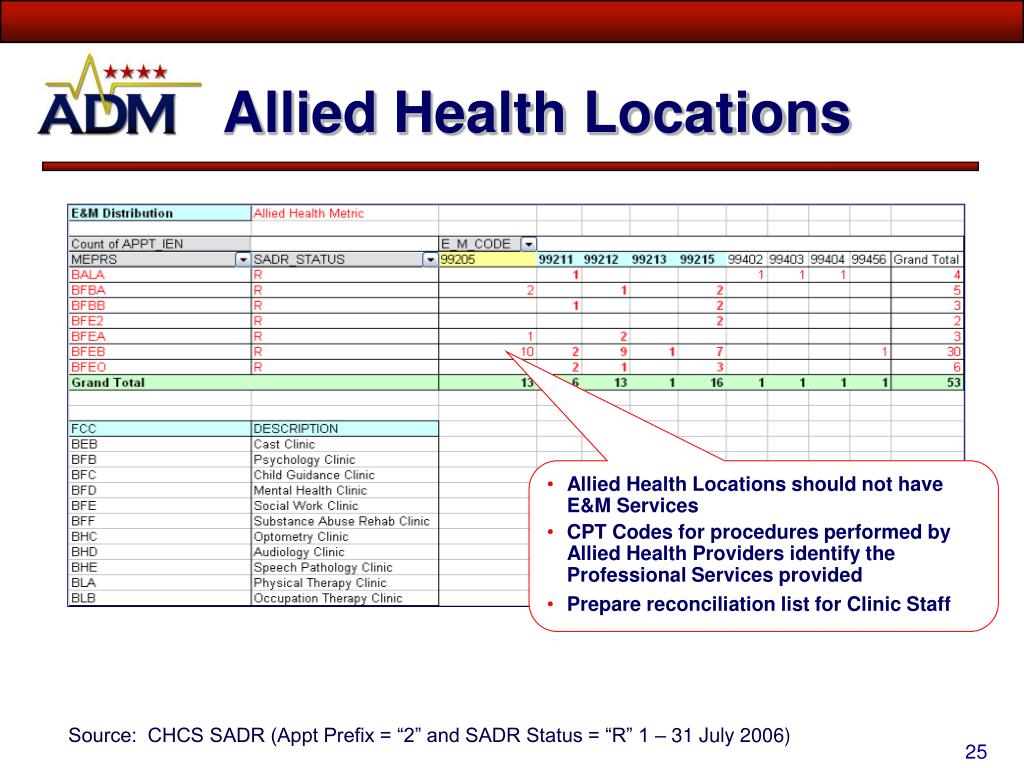The width and height of the screenshot is (1024, 768).
Task: Select the 99456 column header
Action: coord(870,259)
